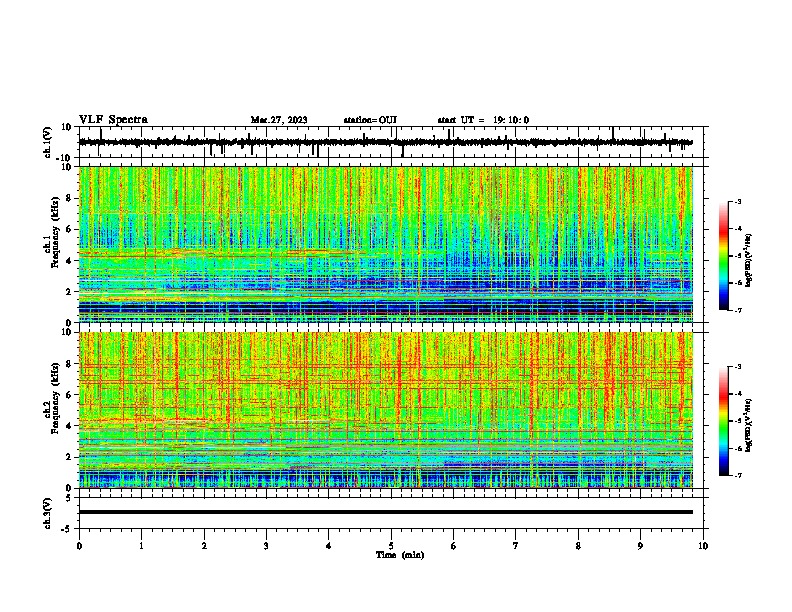Click the time axis tick label '3'
Screen dimensions: 792x612
[x=266, y=546]
